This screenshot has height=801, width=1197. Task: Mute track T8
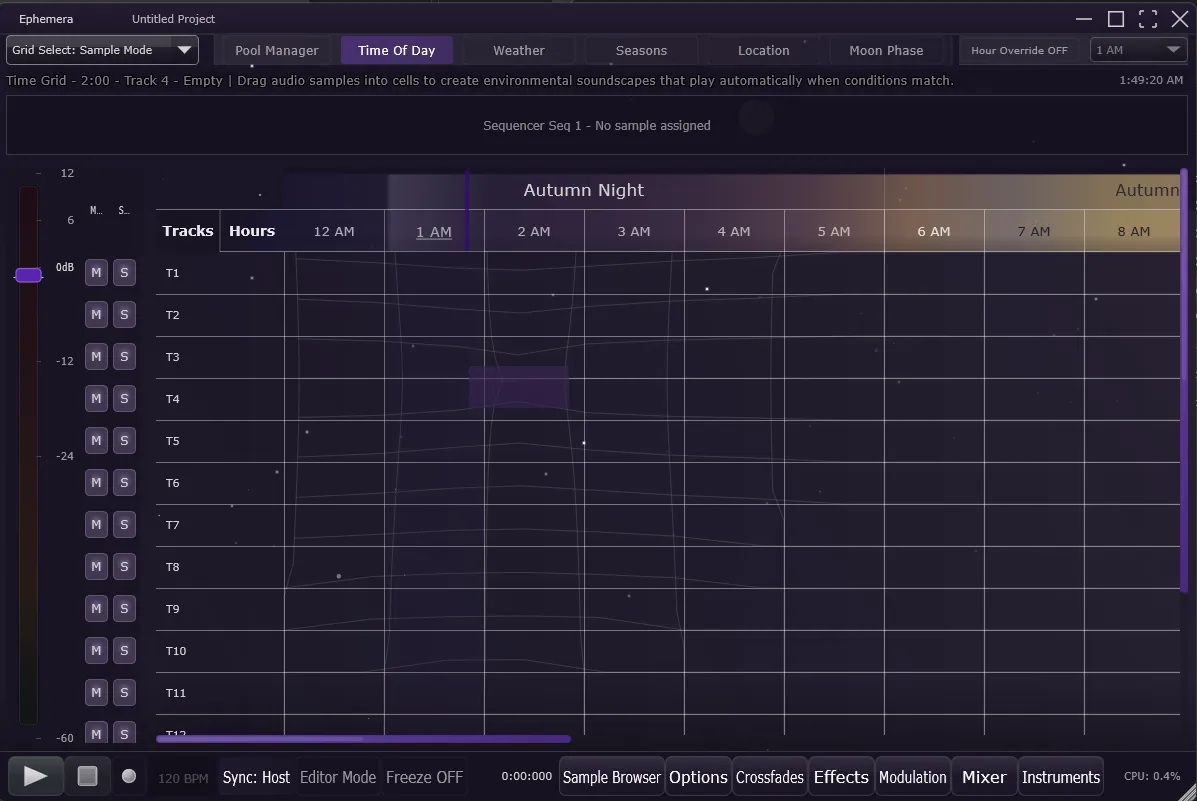[x=96, y=566]
